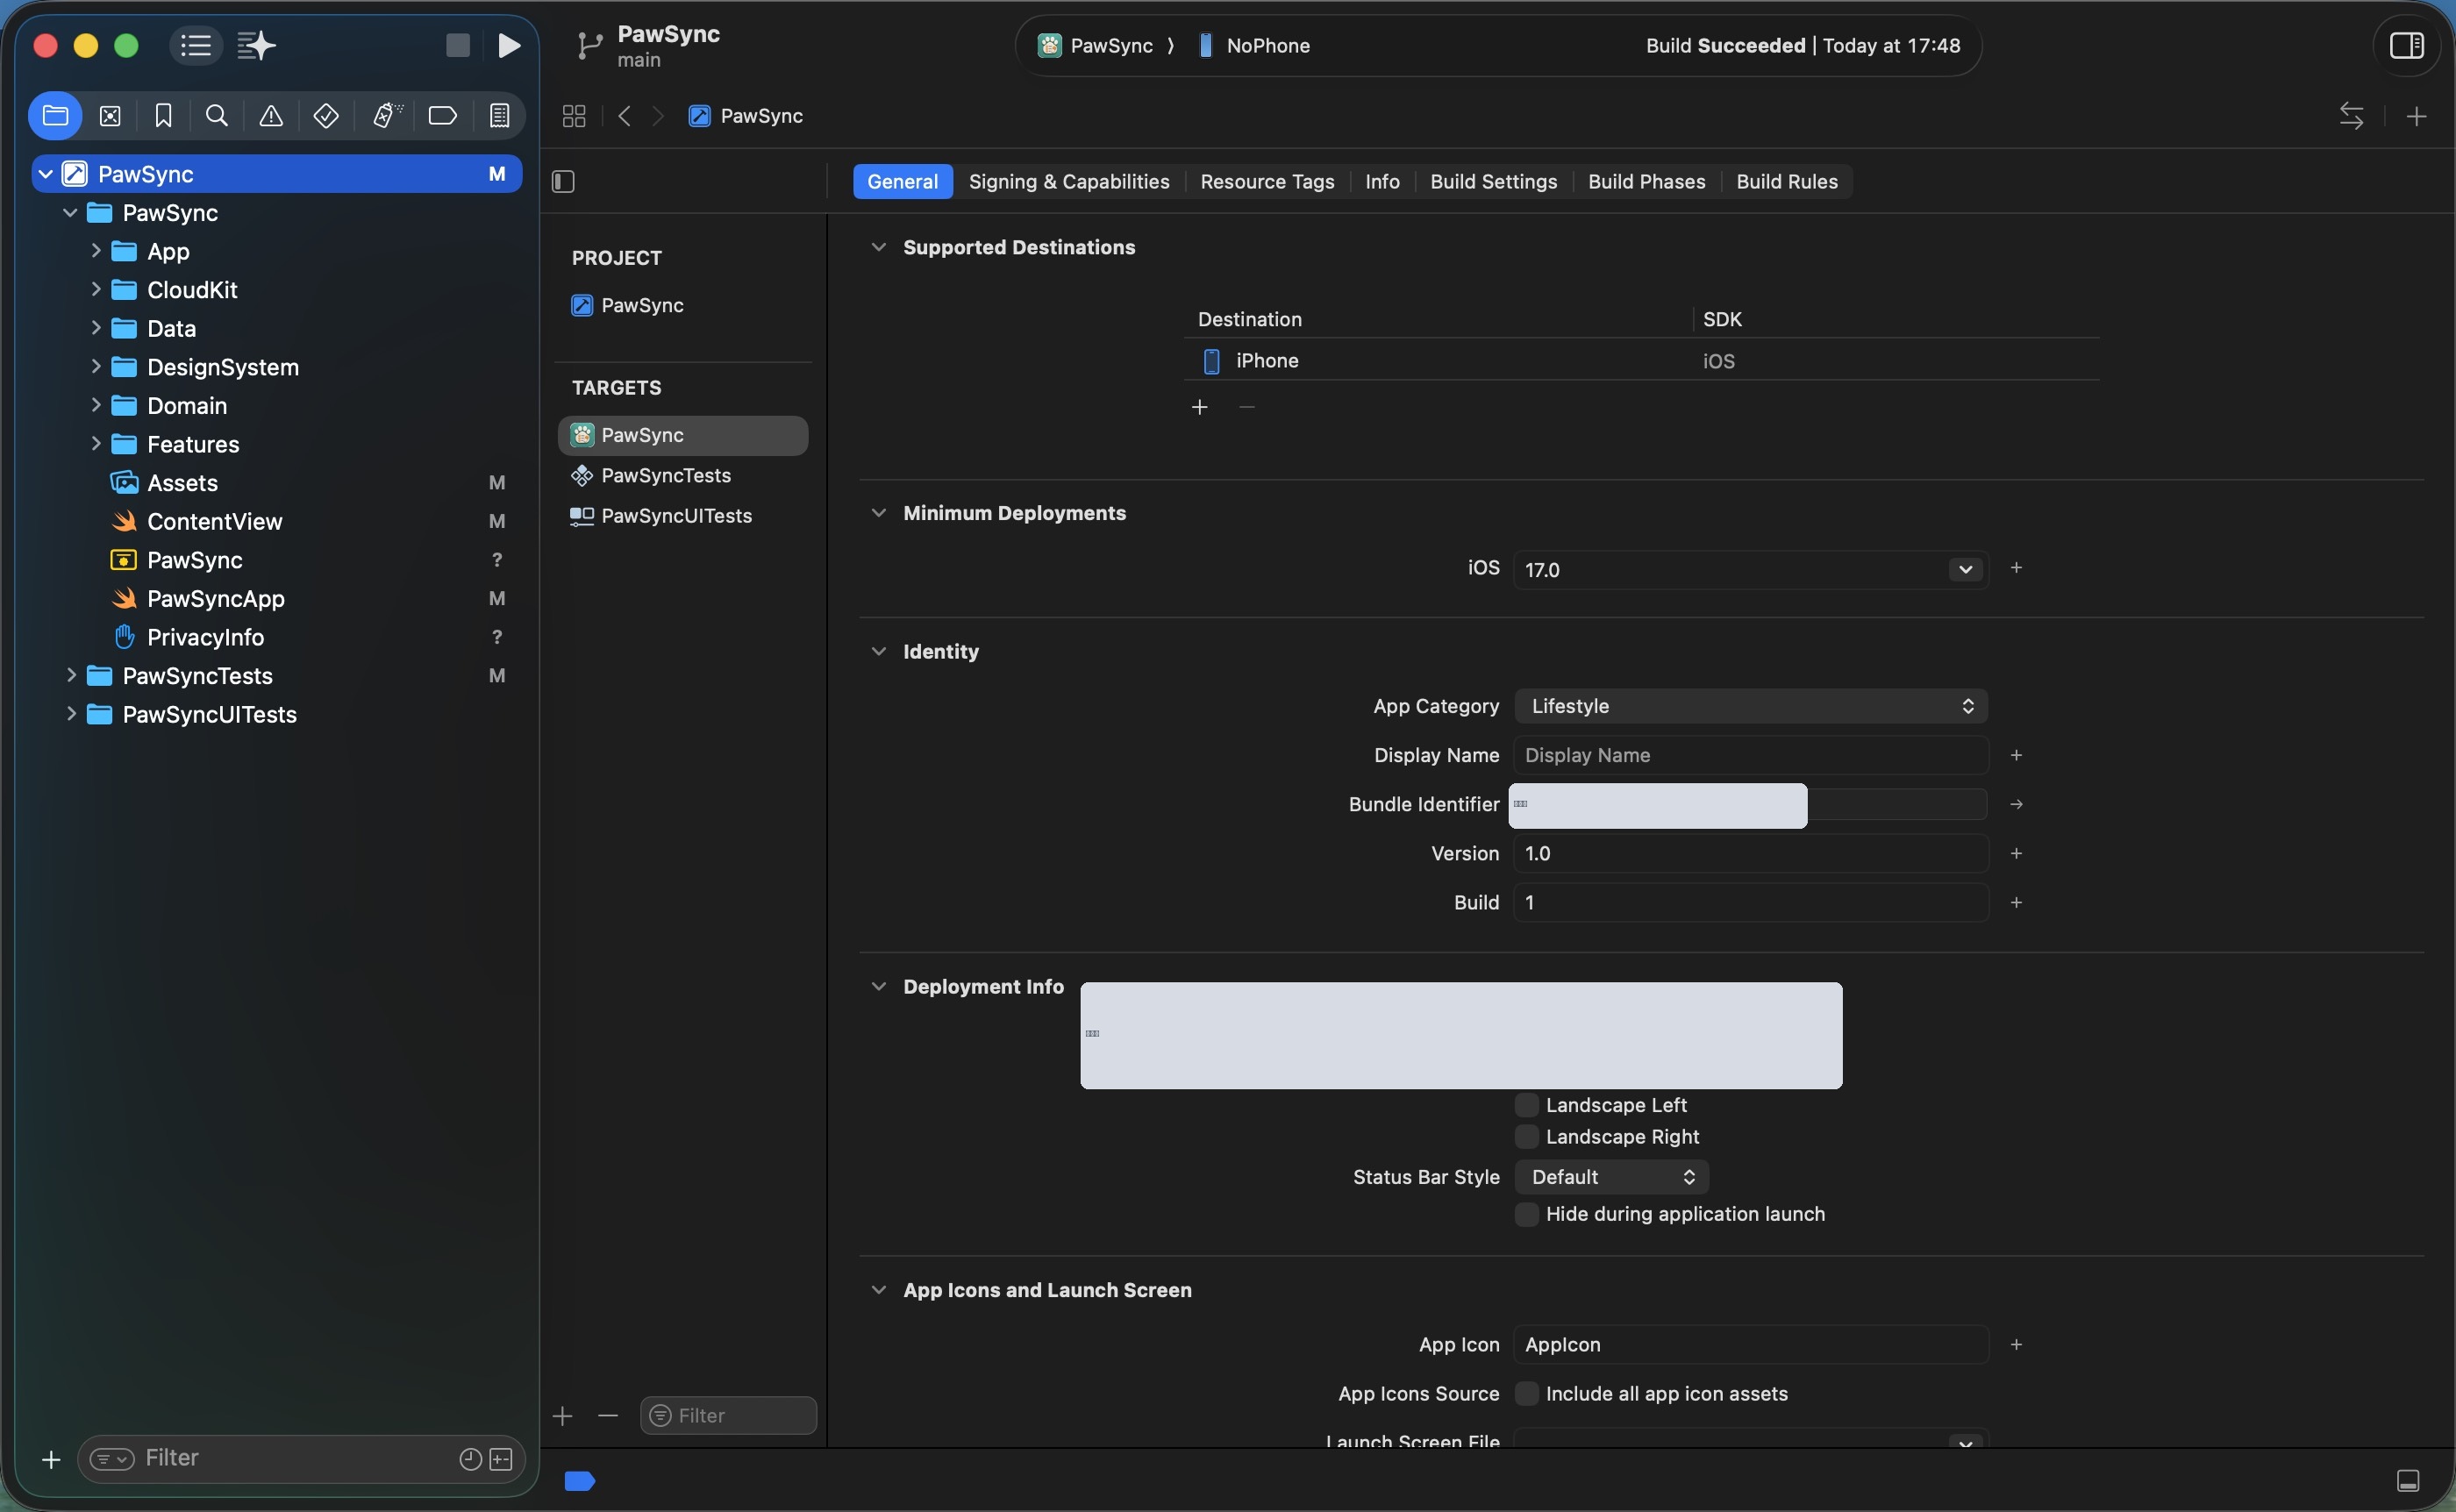Collapse App Icons and Launch Screen section
Image resolution: width=2456 pixels, height=1512 pixels.
878,1290
